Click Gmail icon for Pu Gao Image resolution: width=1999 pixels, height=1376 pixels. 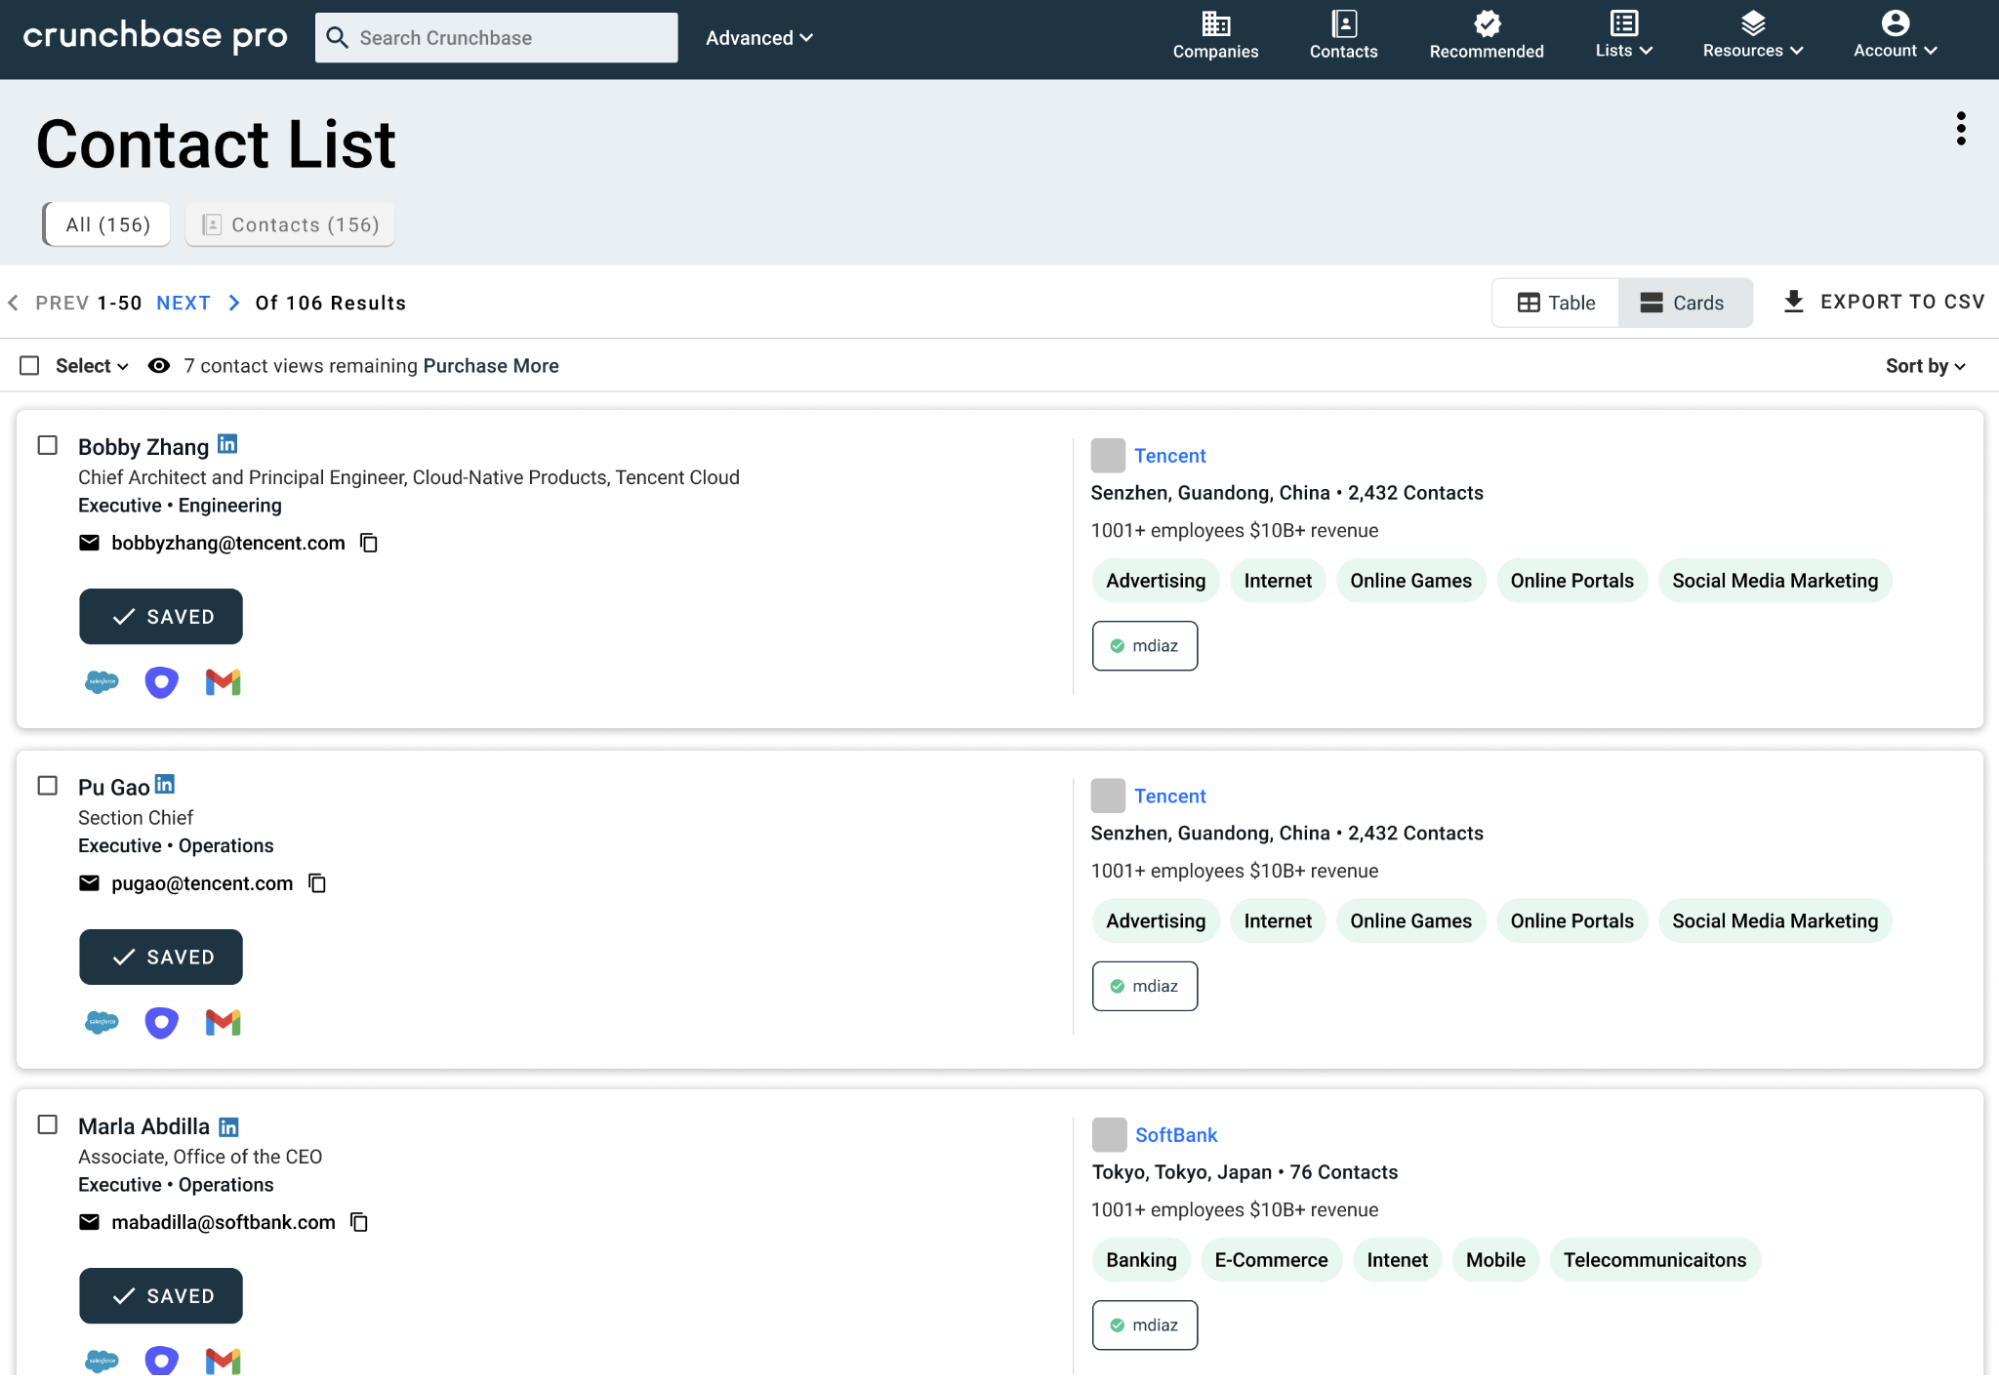(x=223, y=1022)
